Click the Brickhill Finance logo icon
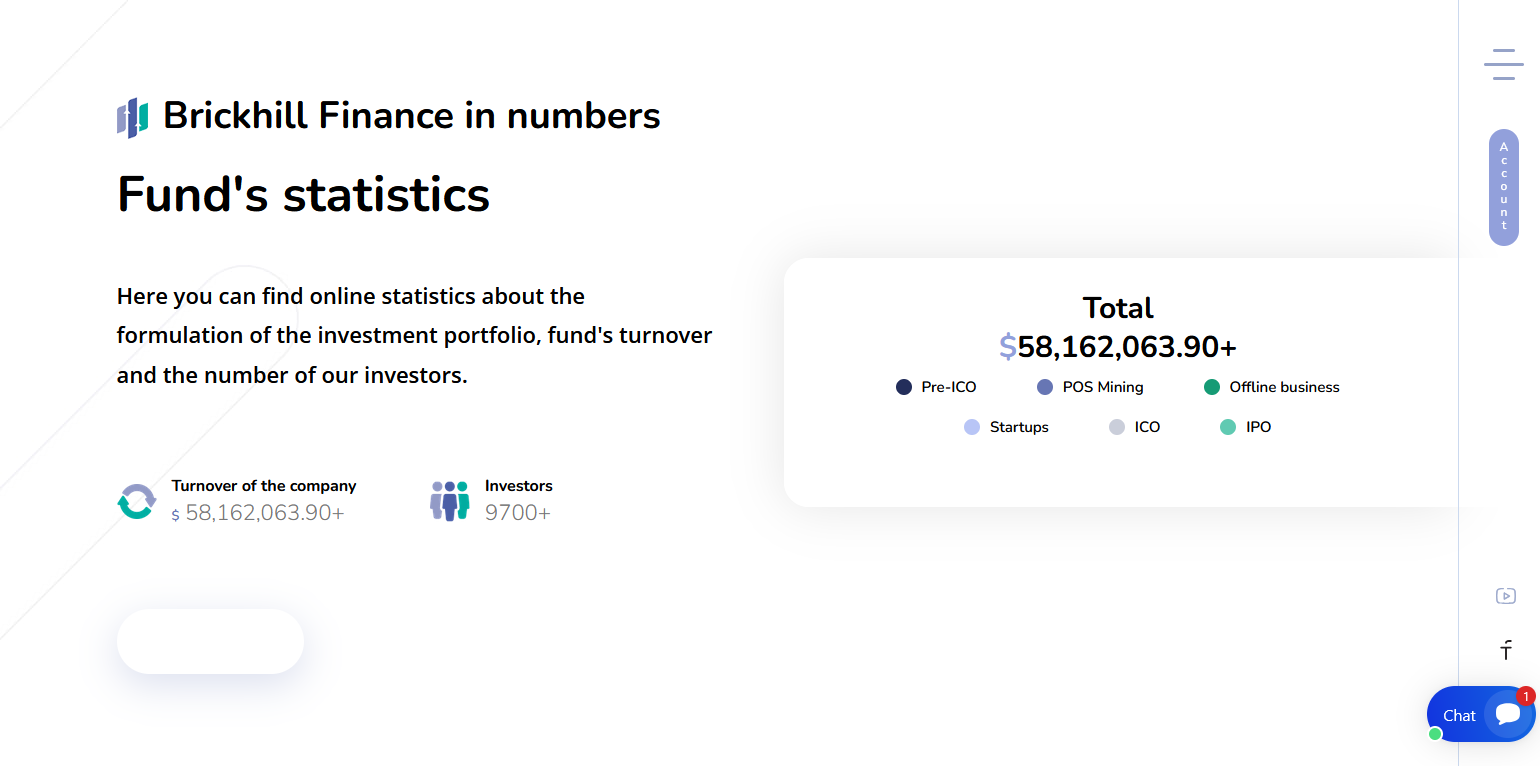 point(132,117)
